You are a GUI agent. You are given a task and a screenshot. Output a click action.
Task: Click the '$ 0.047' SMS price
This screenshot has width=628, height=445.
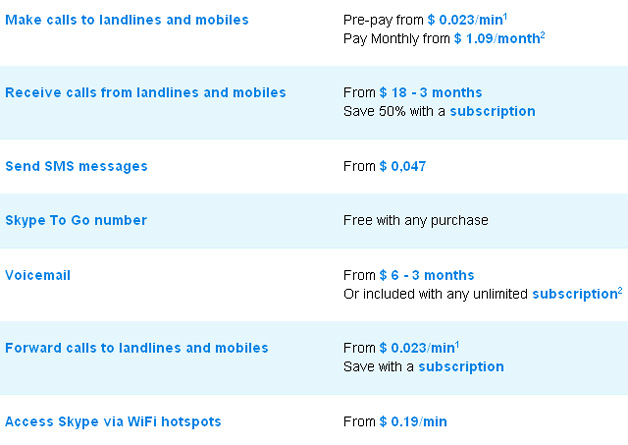point(402,166)
